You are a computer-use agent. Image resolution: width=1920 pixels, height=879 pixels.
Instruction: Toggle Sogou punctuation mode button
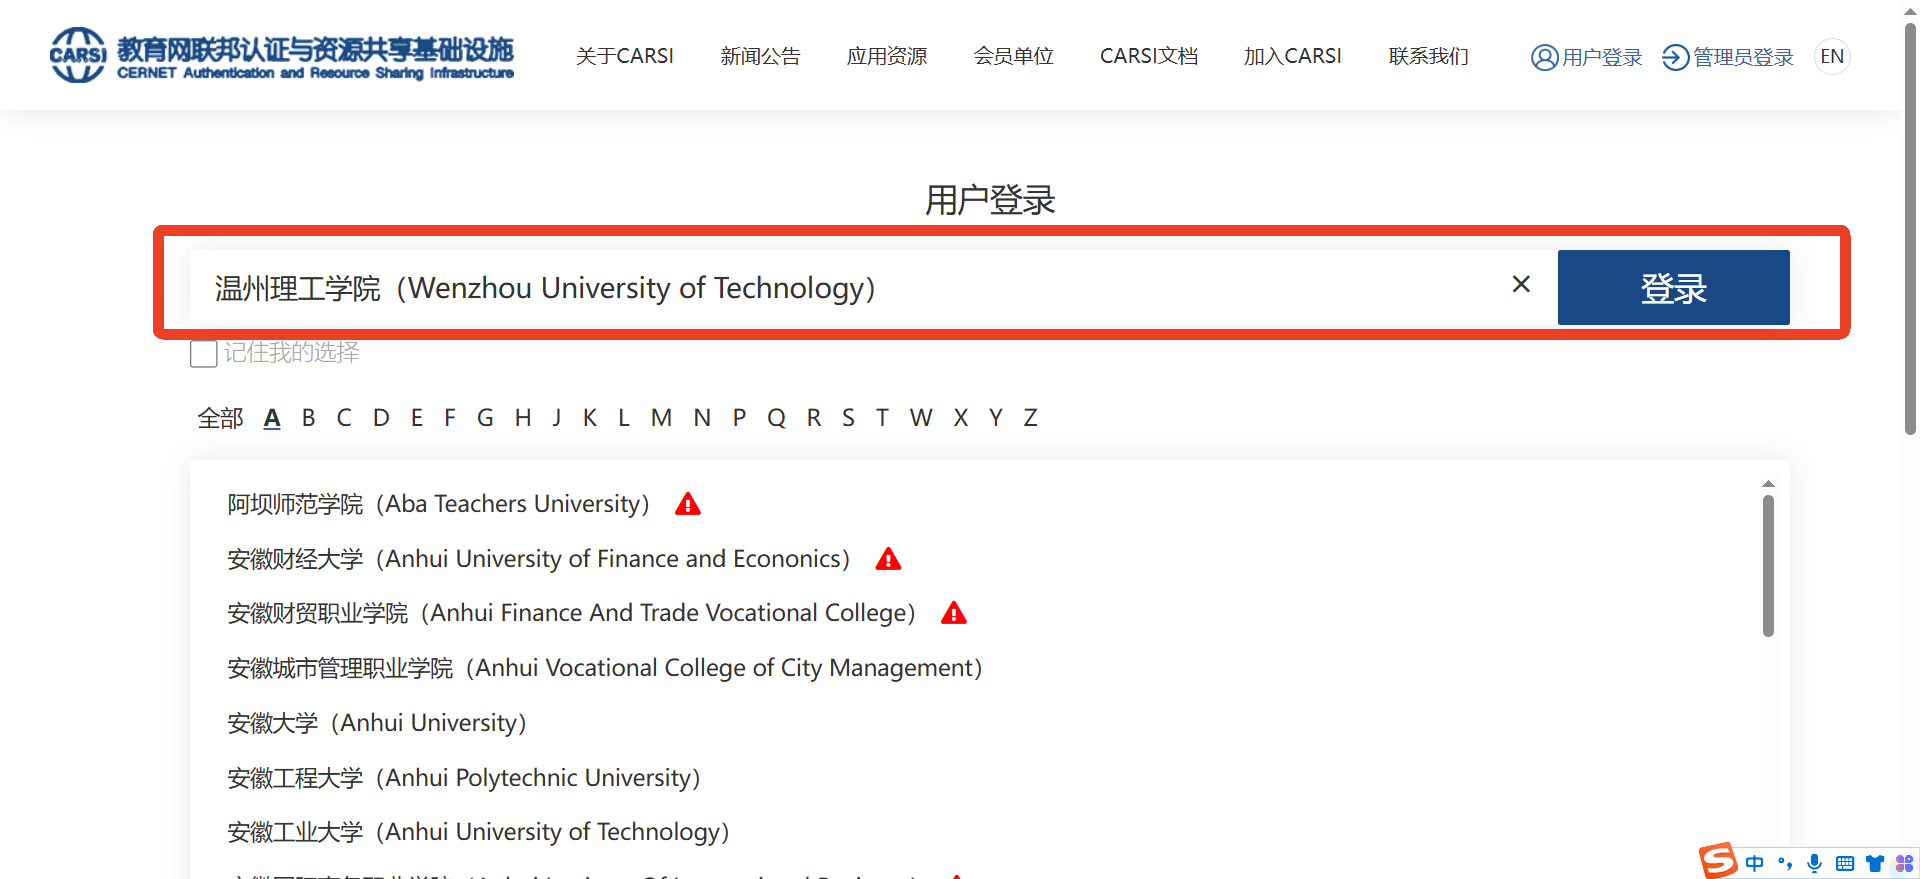point(1785,863)
